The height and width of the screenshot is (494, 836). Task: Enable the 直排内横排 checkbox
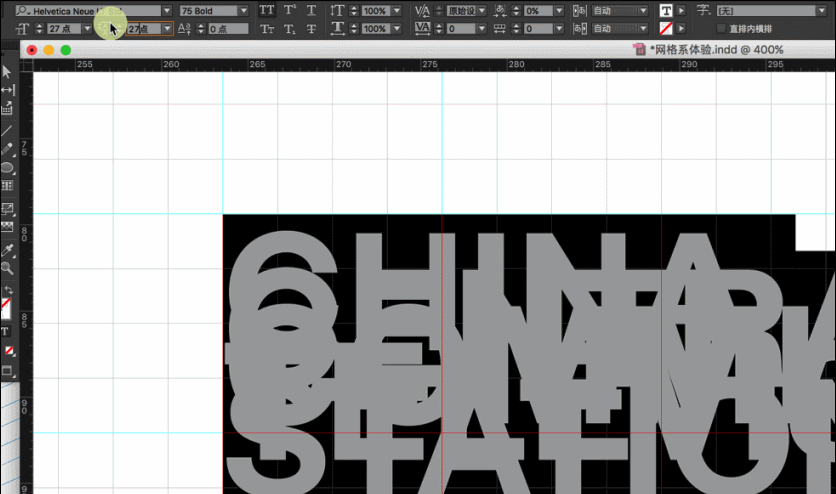coord(721,29)
